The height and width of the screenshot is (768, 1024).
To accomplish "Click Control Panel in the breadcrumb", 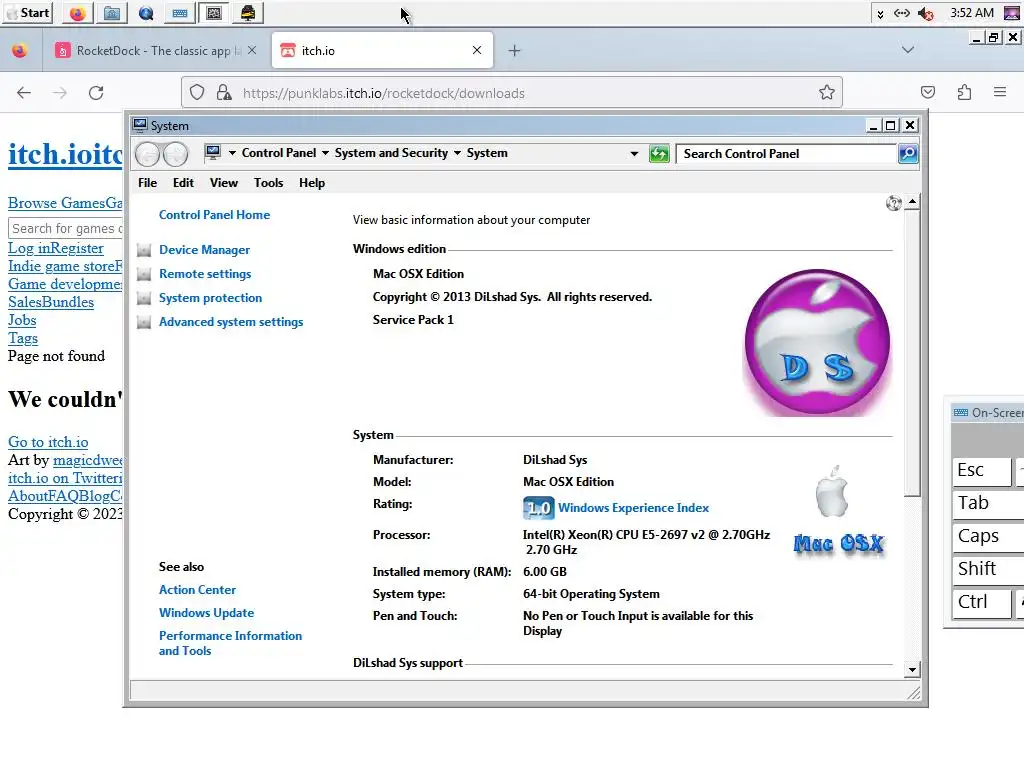I will click(279, 153).
